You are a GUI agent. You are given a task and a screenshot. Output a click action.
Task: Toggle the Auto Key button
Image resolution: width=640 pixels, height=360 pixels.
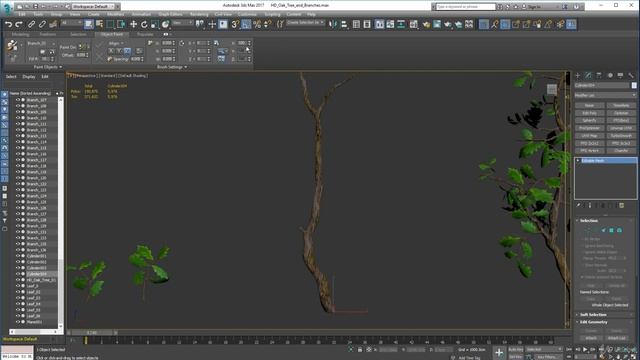pos(516,350)
